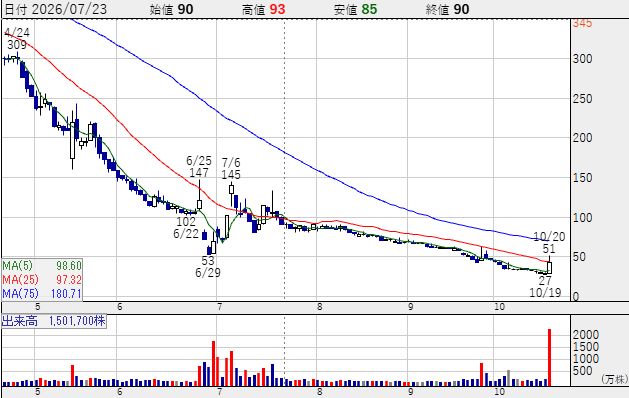The height and width of the screenshot is (398, 629).
Task: Click the date value 2026/07/23
Action: 69,9
